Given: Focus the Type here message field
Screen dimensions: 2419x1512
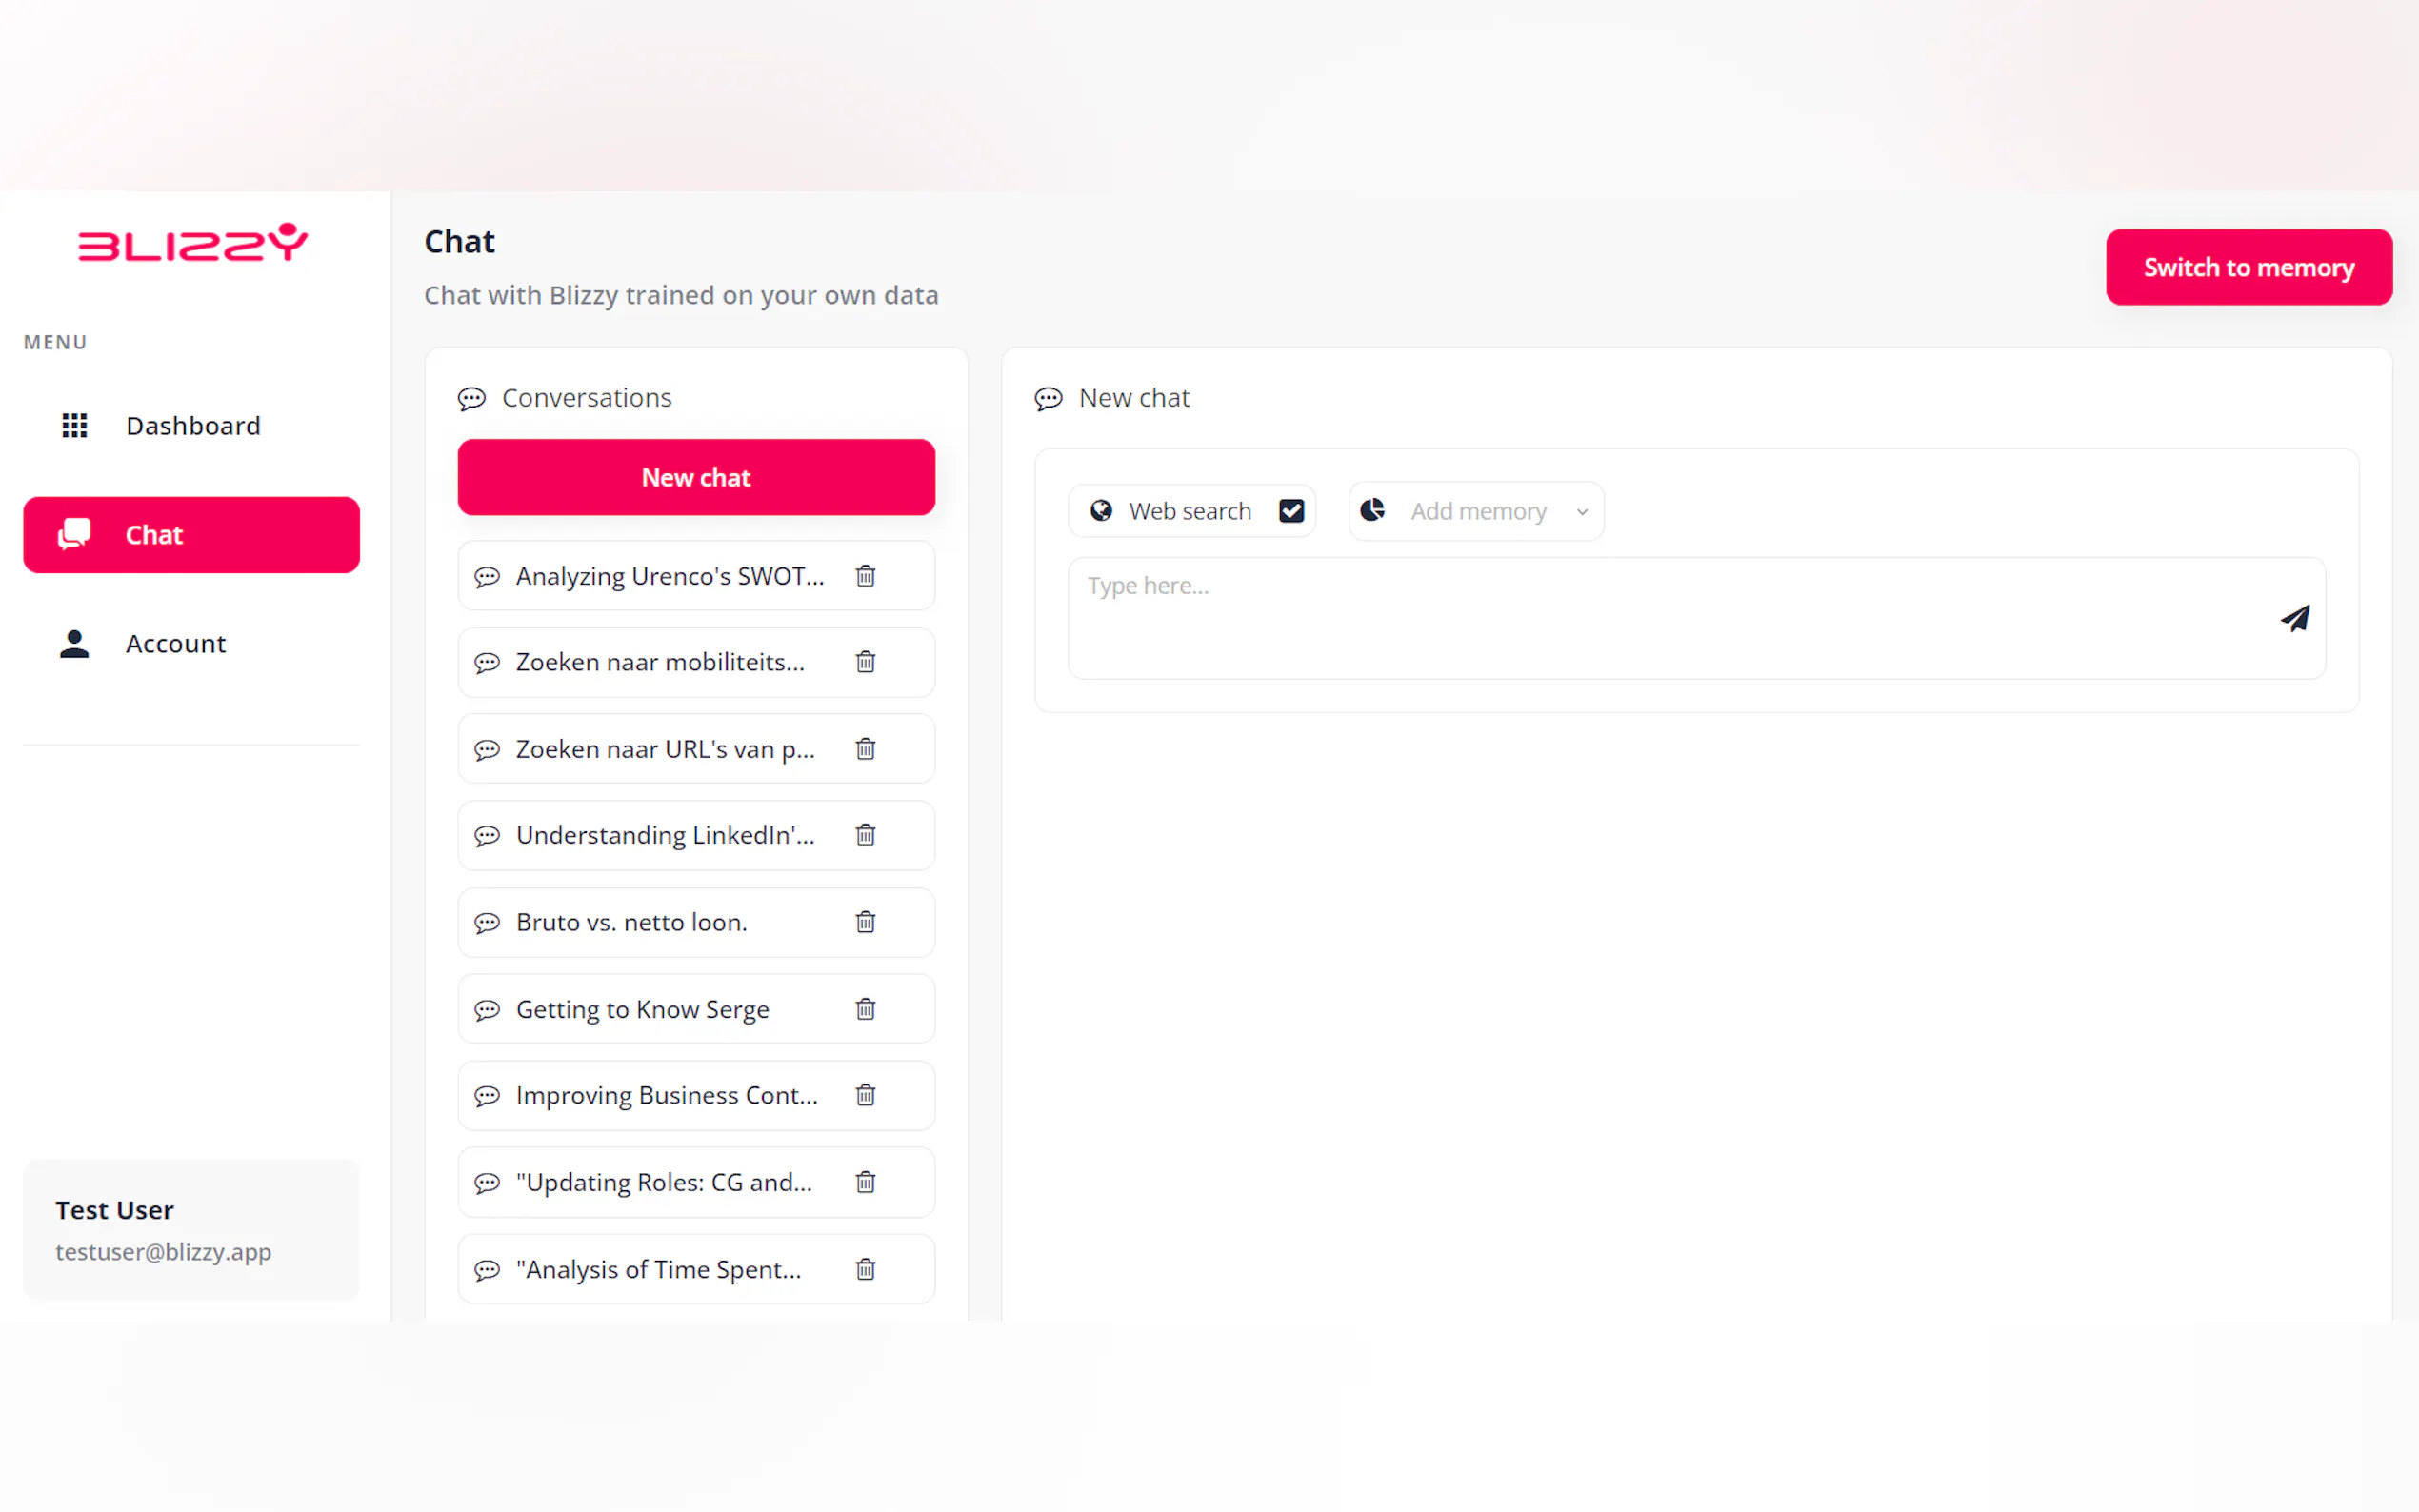Looking at the screenshot, I should [x=1660, y=617].
